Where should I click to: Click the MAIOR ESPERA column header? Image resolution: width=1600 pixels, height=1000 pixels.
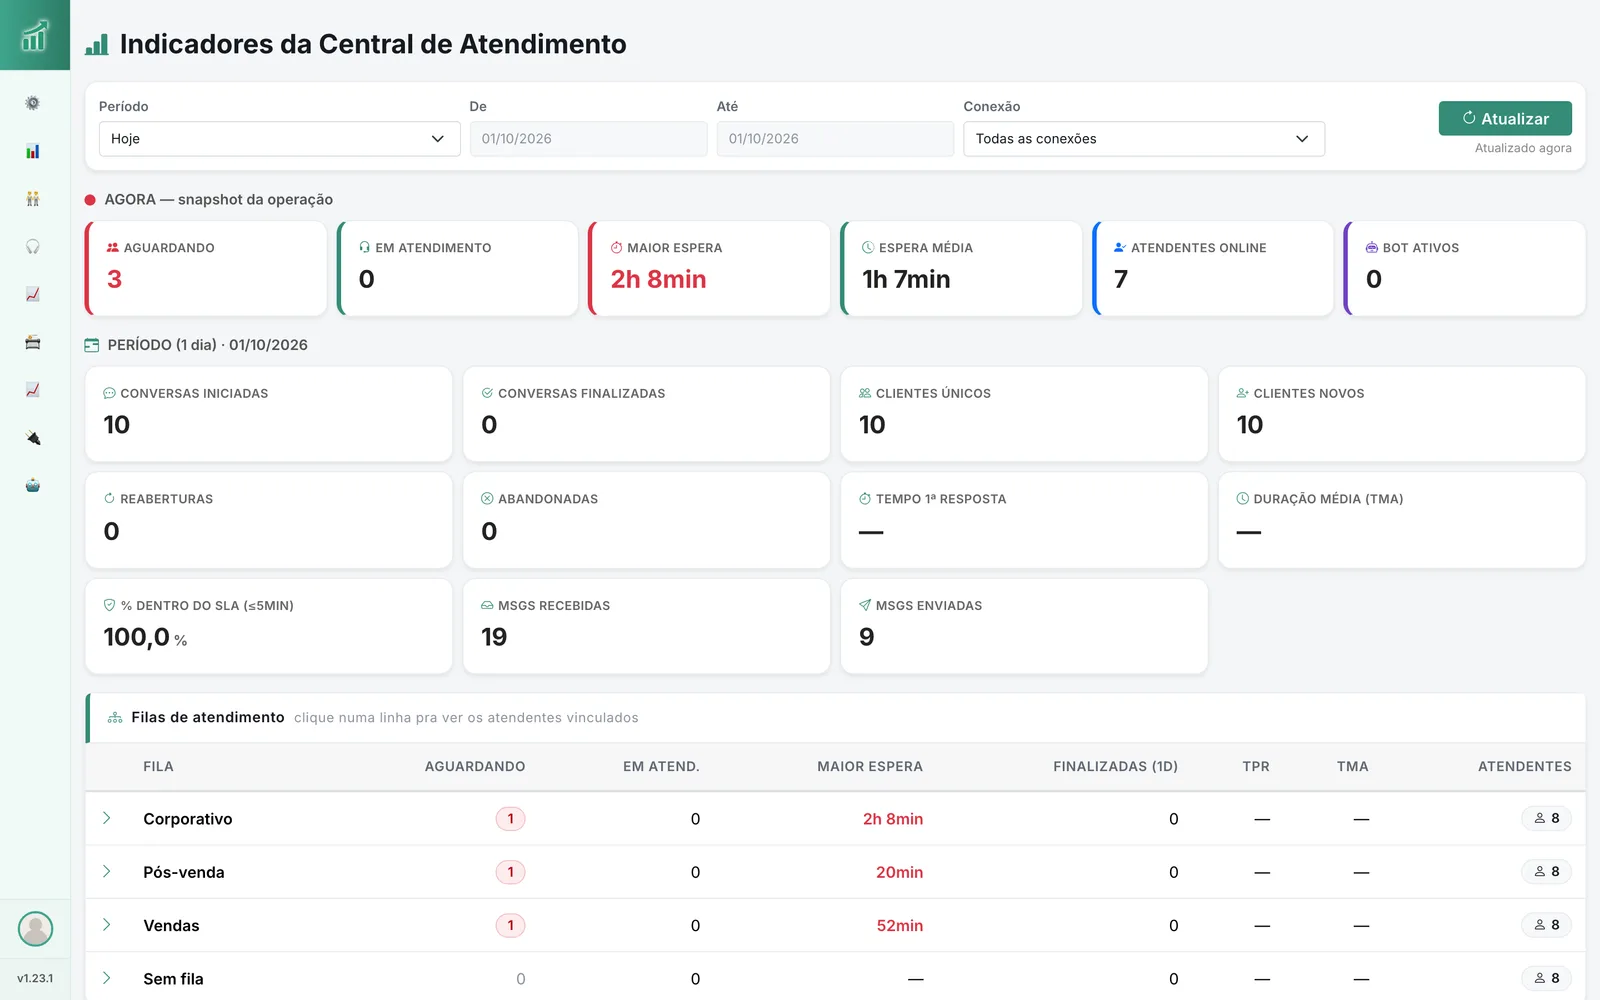click(870, 767)
